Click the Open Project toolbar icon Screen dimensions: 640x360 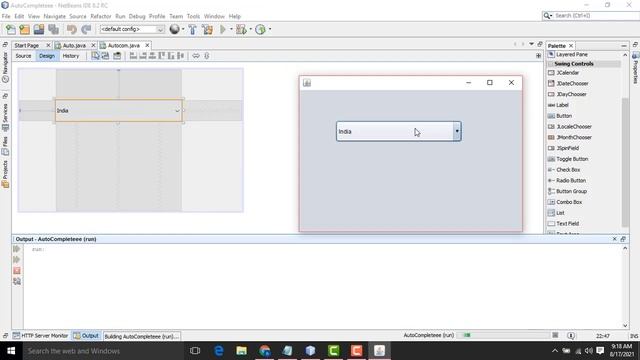point(39,29)
